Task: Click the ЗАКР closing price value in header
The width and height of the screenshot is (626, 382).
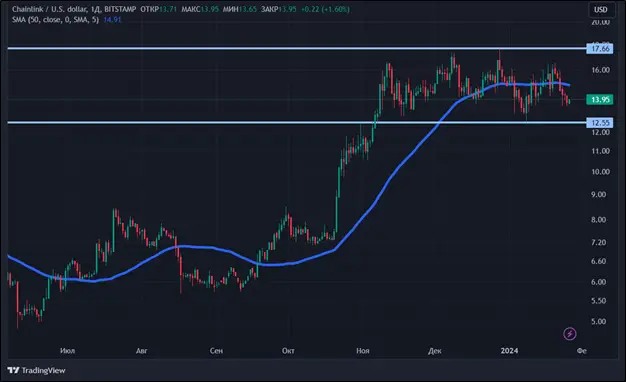Action: coord(287,9)
